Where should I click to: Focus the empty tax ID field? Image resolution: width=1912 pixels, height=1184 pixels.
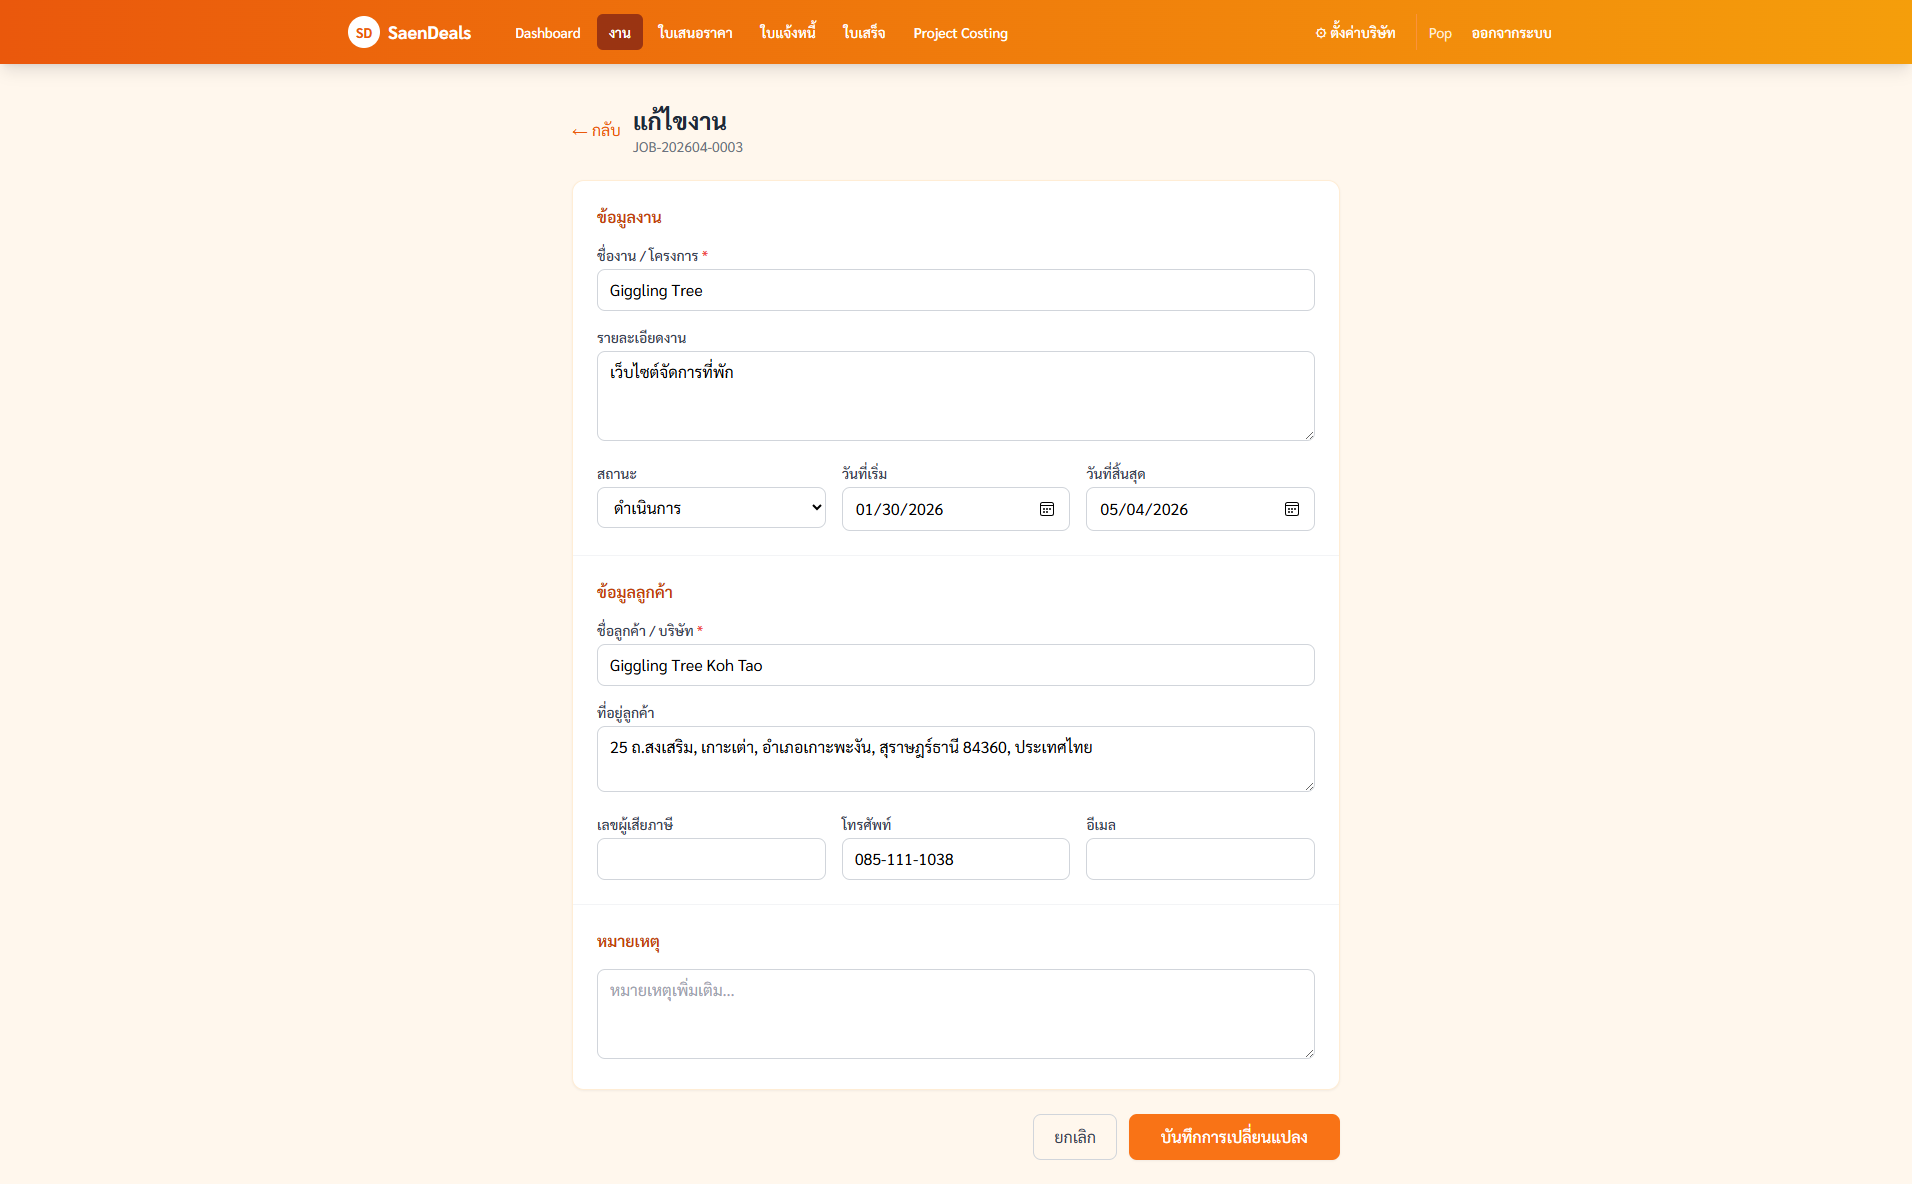coord(711,859)
